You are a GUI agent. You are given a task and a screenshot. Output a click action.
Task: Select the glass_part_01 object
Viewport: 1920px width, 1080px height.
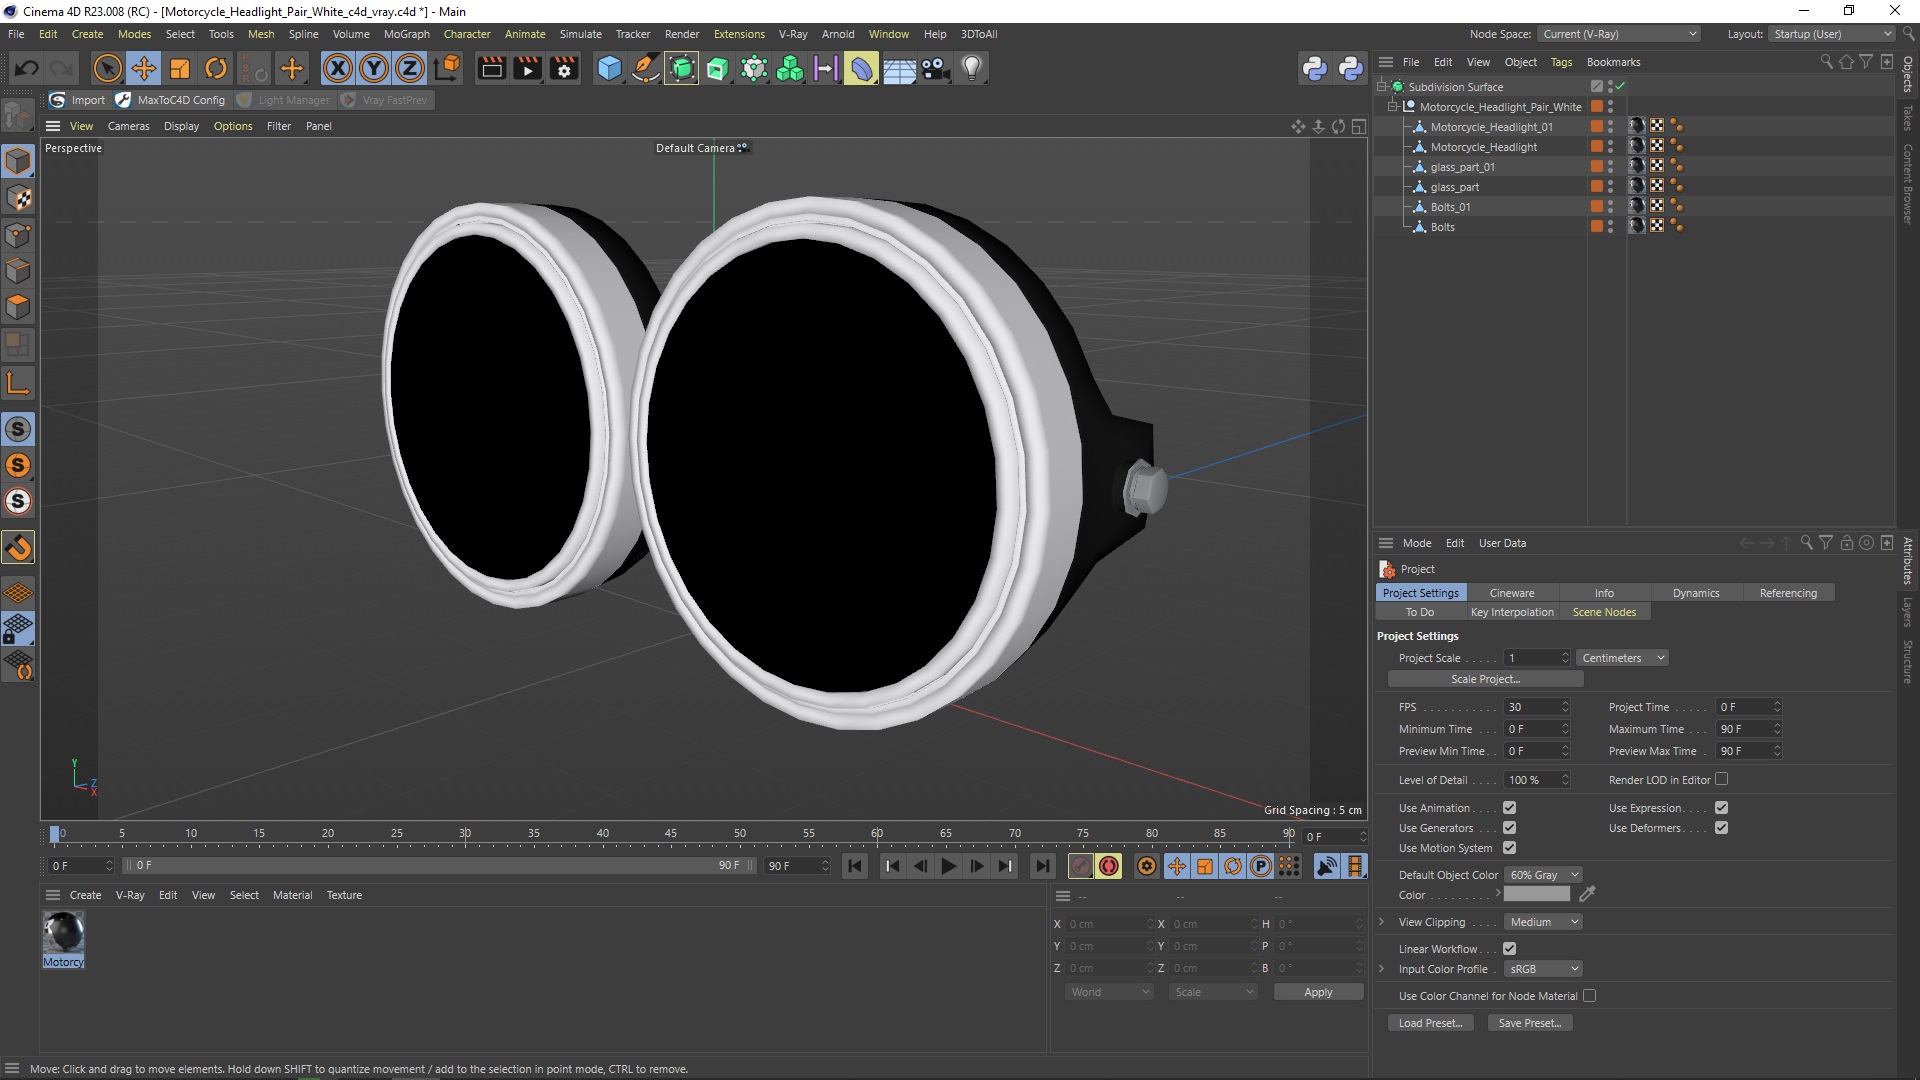tap(1462, 167)
